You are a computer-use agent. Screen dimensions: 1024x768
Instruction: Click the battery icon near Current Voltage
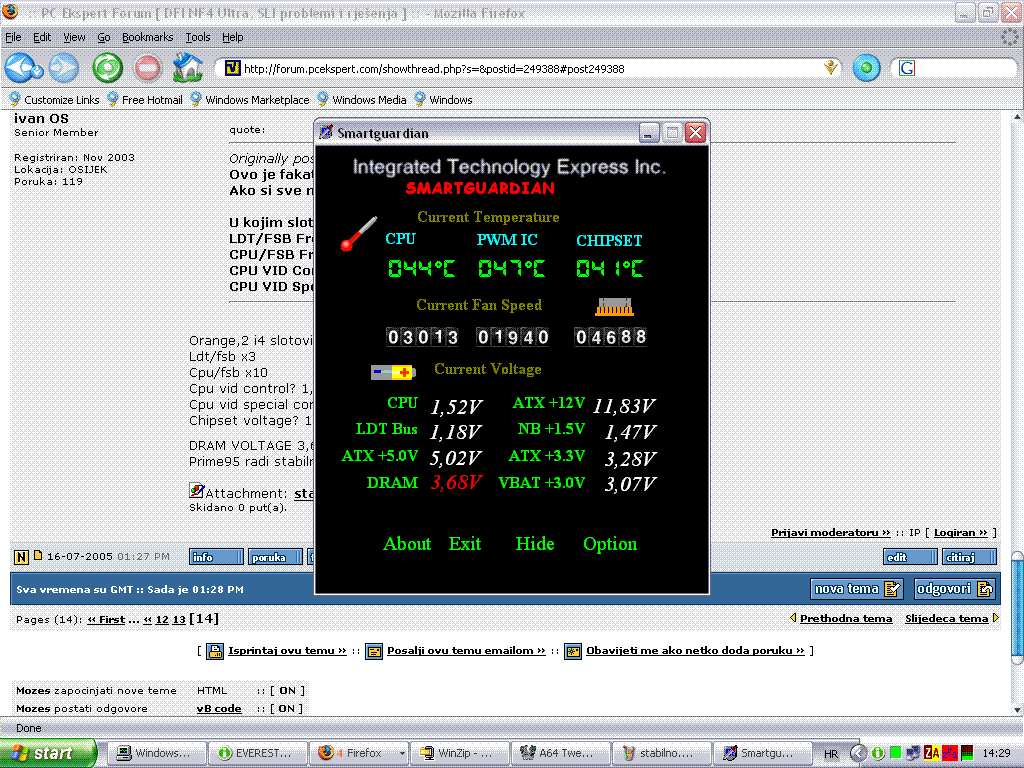(392, 372)
